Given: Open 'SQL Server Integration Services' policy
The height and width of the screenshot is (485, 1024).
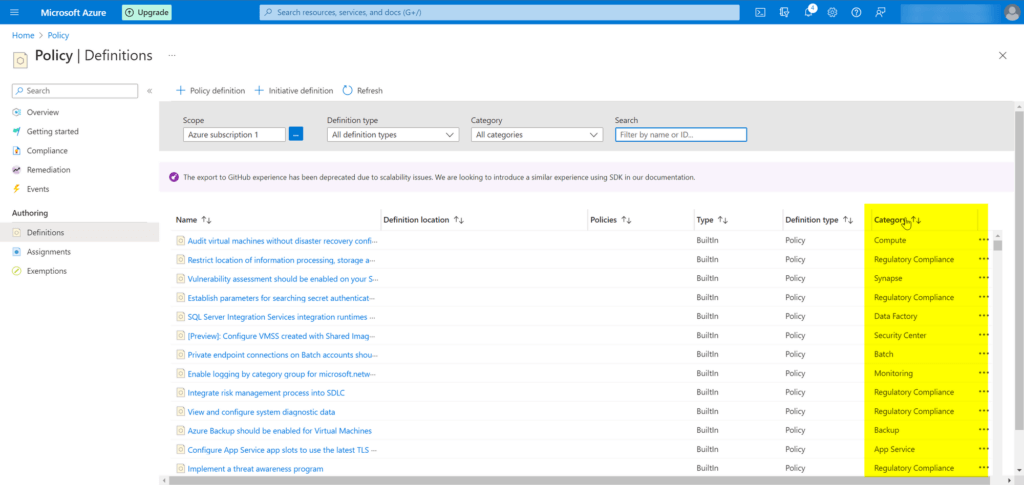Looking at the screenshot, I should pyautogui.click(x=281, y=316).
